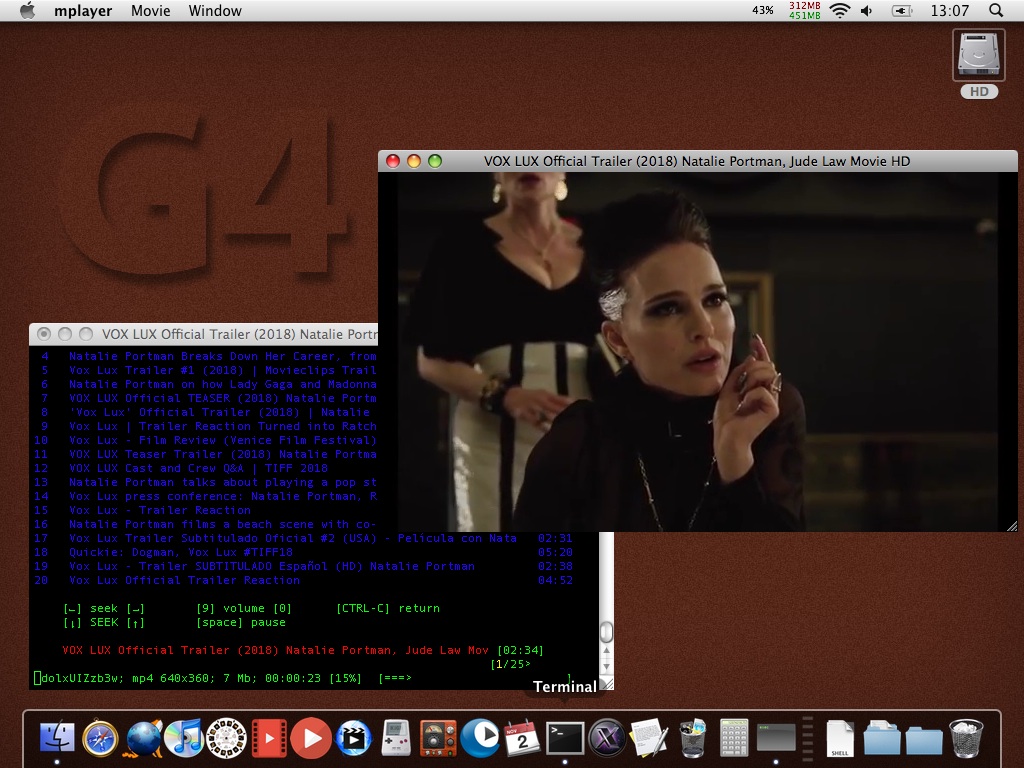Open QuickTime Player blue icon in dock

pos(480,738)
